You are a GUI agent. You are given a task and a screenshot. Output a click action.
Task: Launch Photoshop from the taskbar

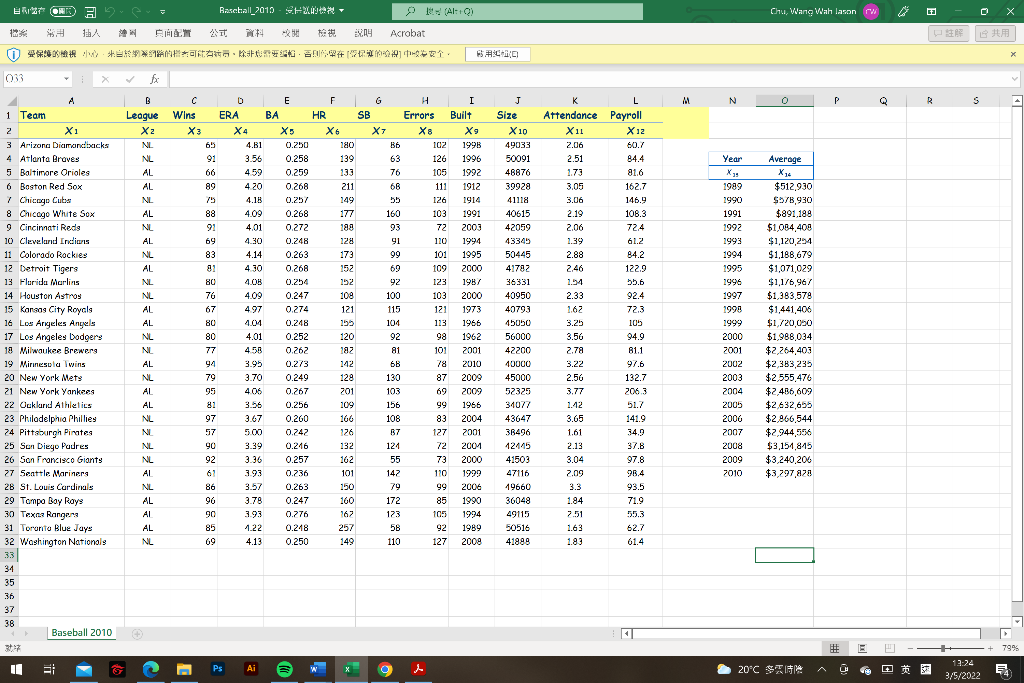pos(217,669)
